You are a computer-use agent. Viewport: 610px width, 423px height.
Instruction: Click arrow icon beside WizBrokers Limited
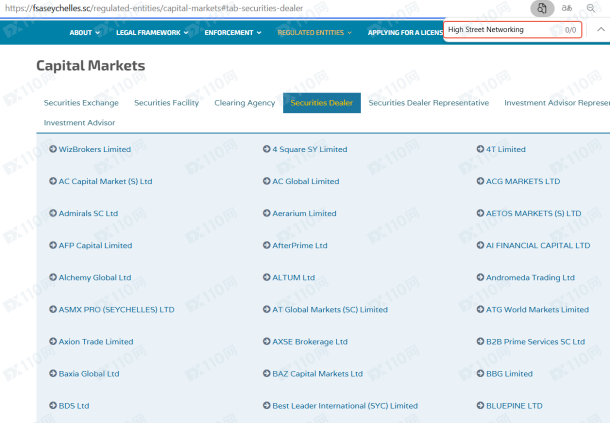pyautogui.click(x=52, y=150)
